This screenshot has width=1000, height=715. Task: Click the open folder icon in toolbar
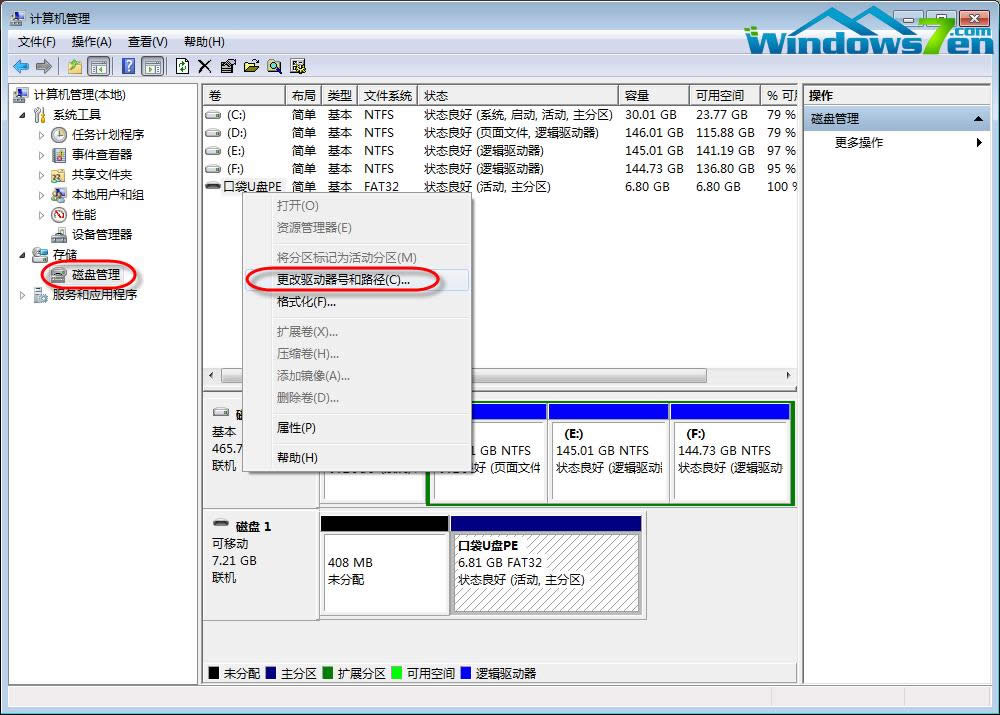tap(251, 66)
